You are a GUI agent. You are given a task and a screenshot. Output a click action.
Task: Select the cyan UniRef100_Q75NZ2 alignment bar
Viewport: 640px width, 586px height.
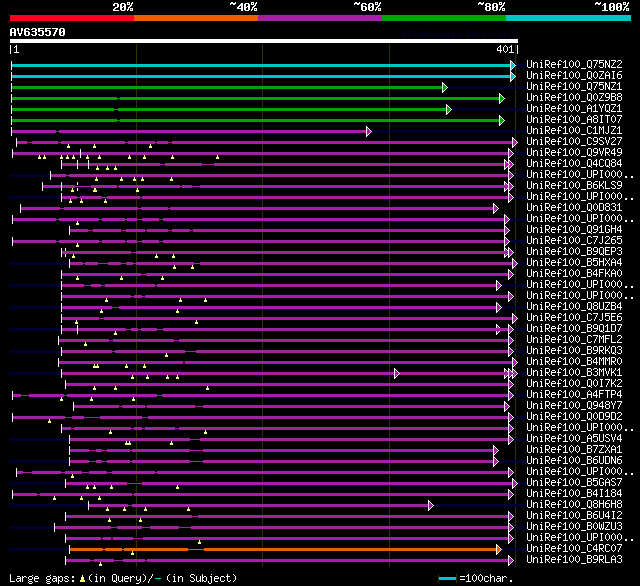[x=262, y=65]
